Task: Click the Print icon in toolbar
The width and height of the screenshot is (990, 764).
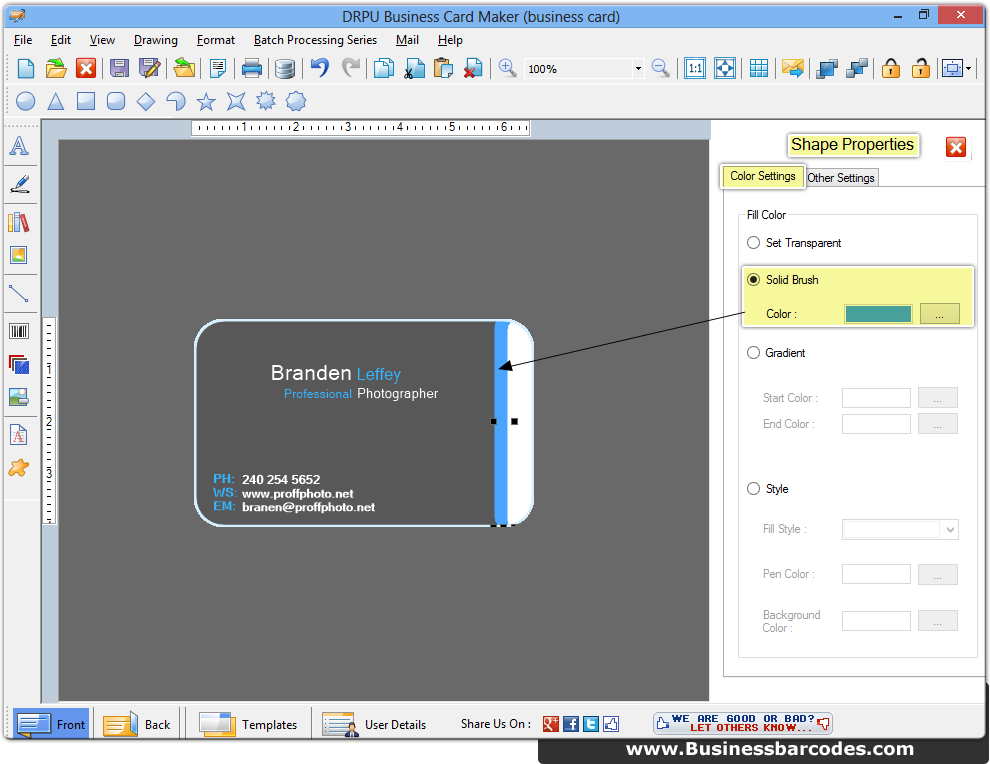Action: 251,68
